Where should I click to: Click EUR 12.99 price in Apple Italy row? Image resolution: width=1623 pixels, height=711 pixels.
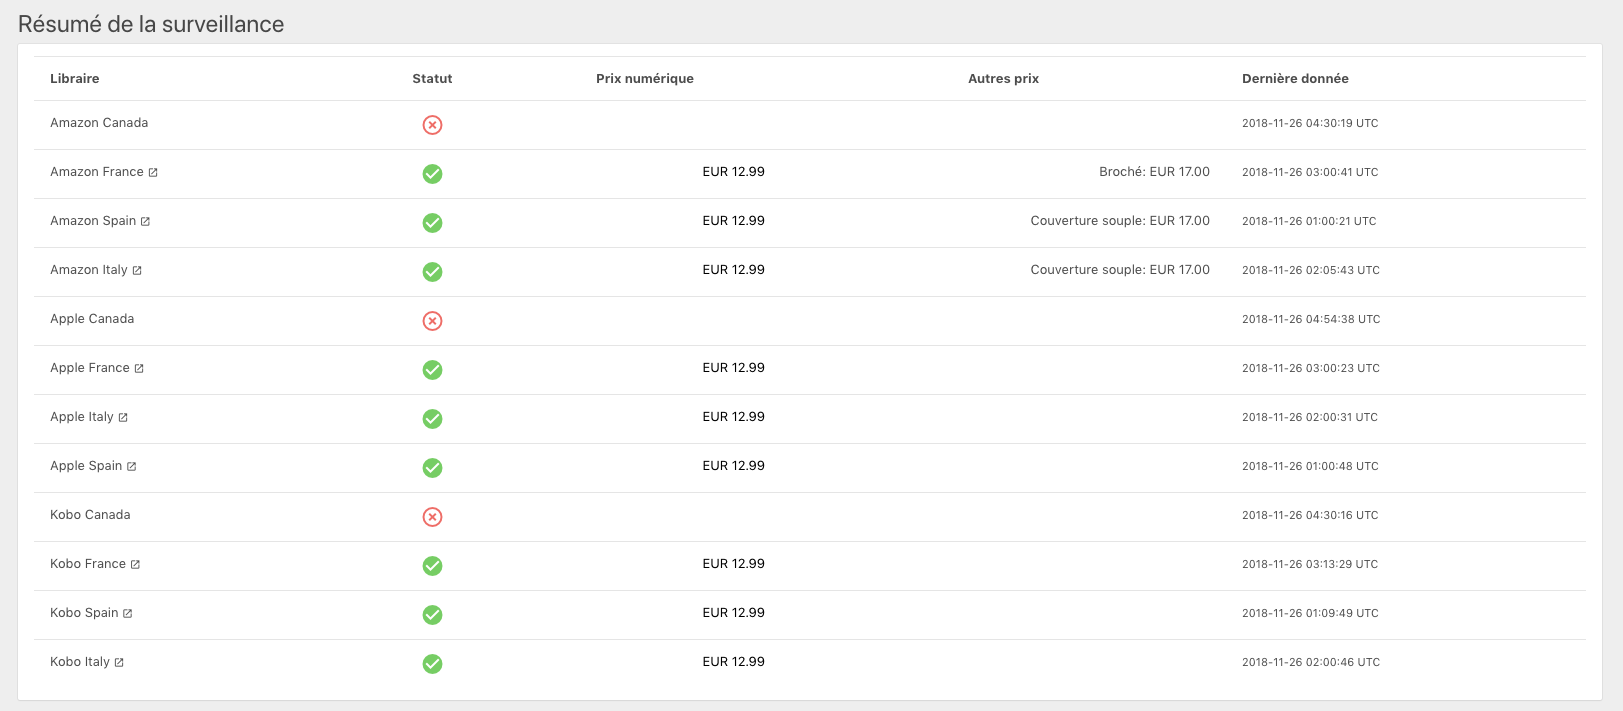click(x=733, y=417)
